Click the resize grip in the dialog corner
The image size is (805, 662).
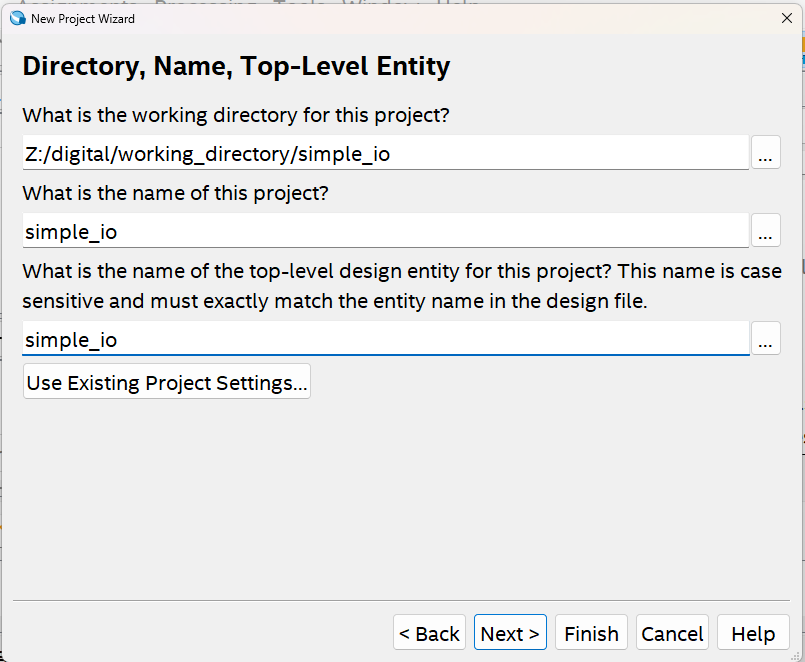pyautogui.click(x=795, y=654)
